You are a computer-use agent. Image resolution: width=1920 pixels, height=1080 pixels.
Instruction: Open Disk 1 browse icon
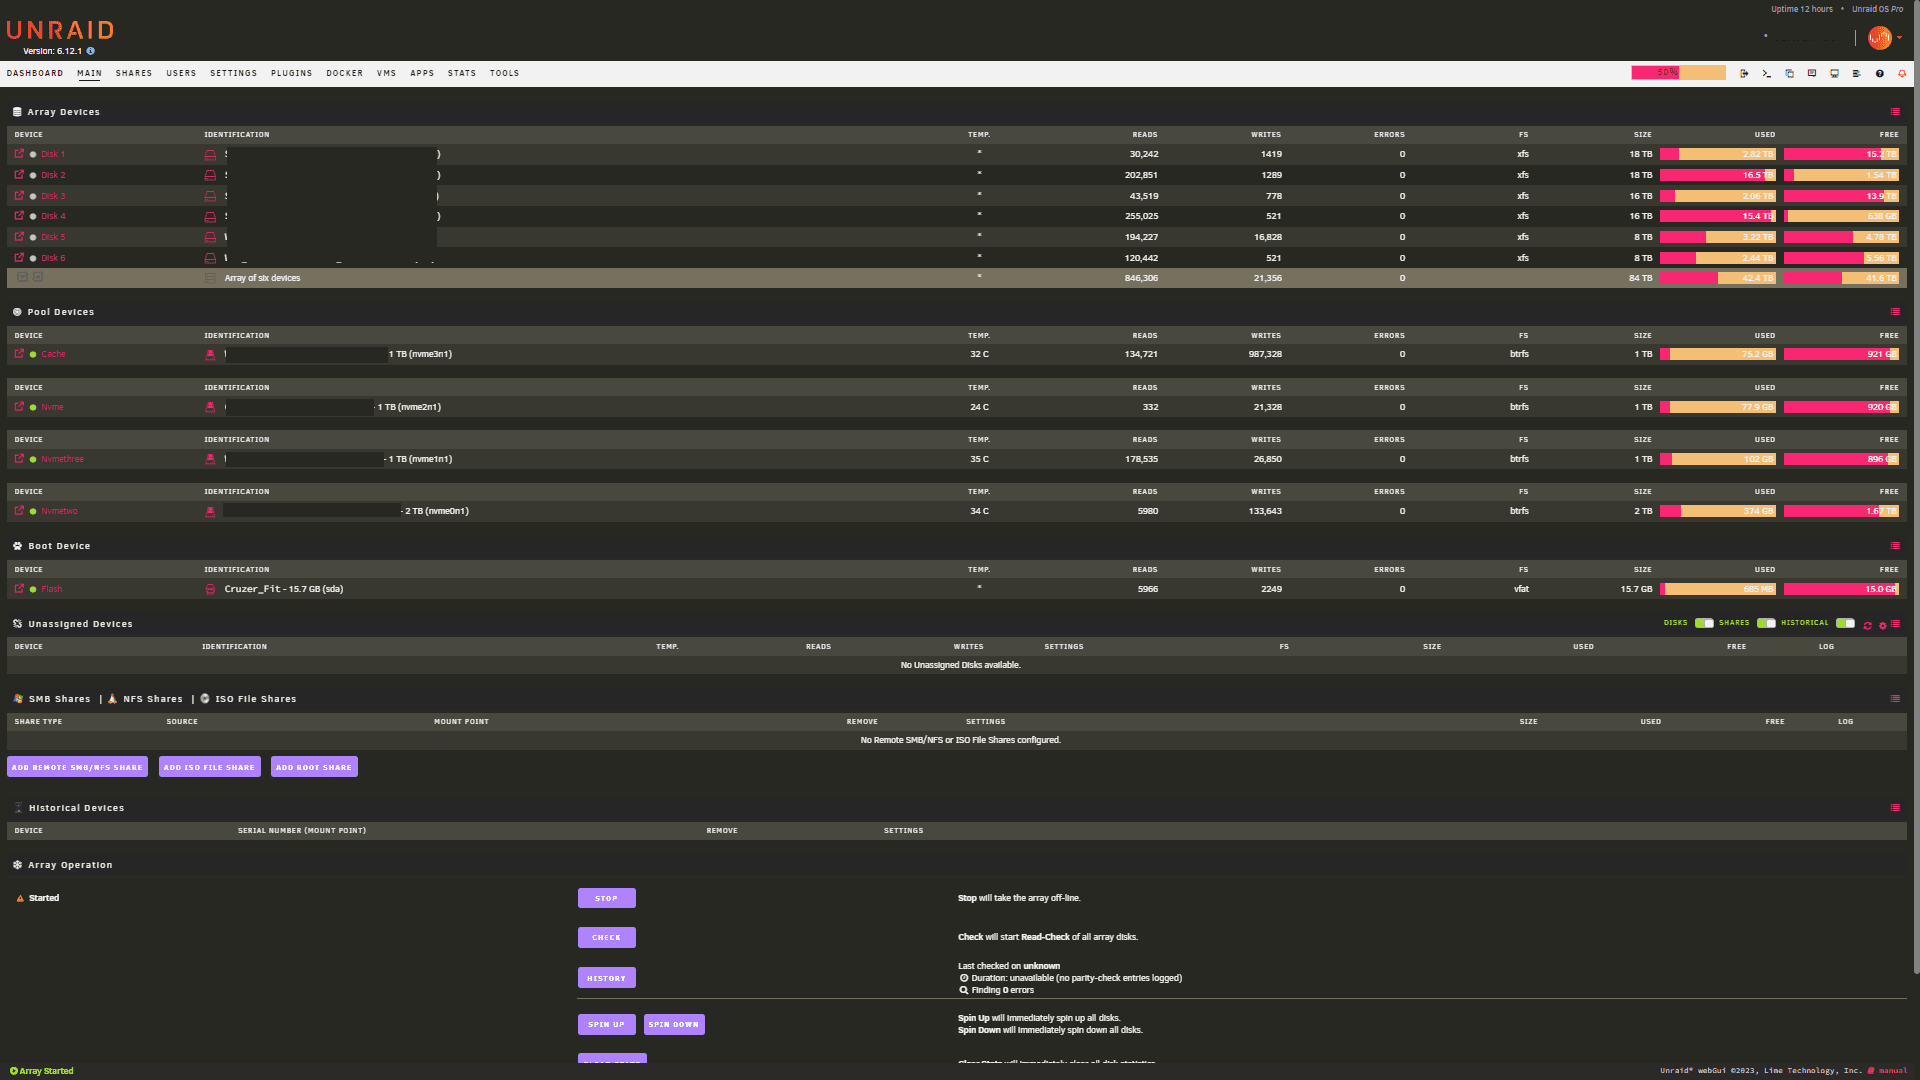[19, 154]
